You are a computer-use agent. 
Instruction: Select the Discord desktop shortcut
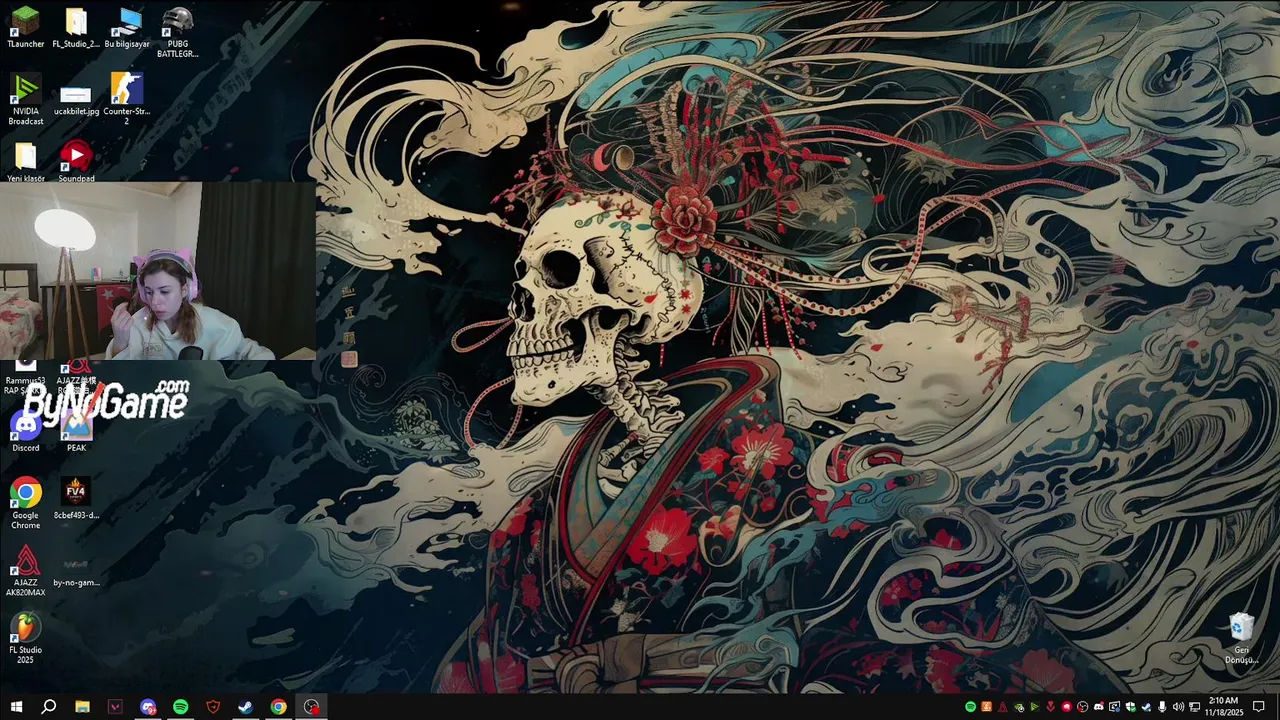(x=26, y=430)
